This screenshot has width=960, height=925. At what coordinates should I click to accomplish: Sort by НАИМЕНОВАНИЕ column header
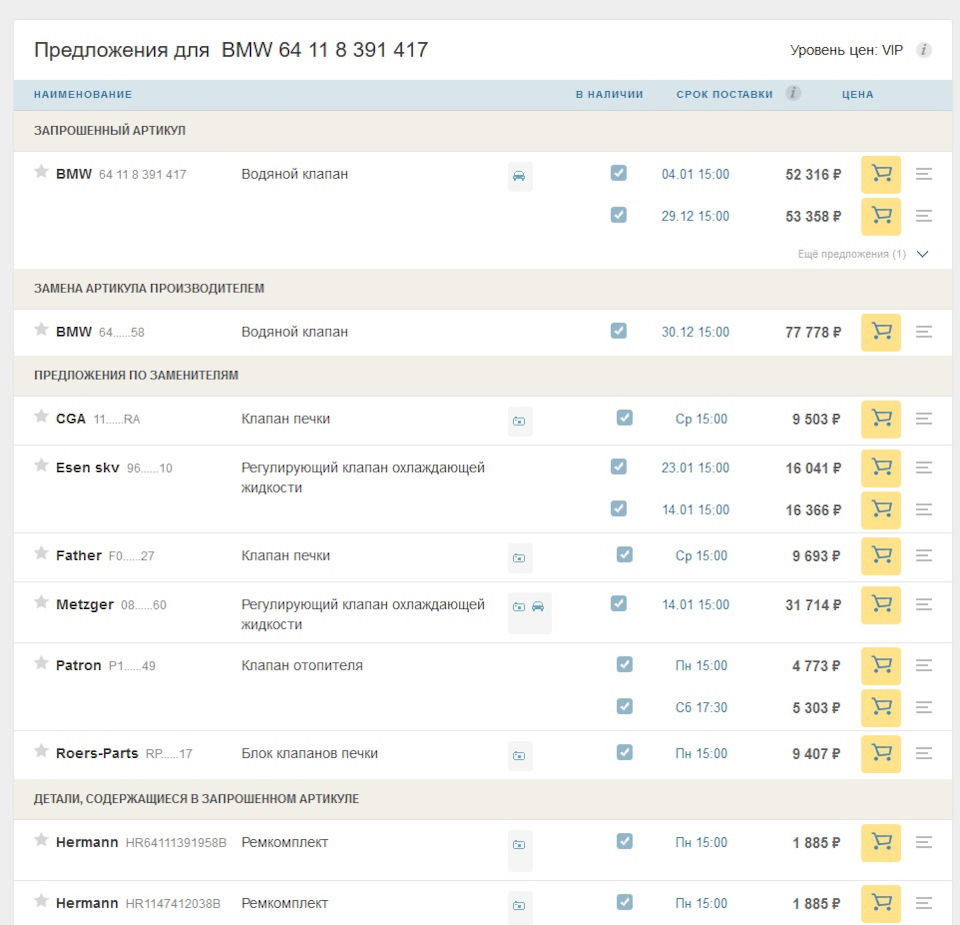tap(83, 95)
